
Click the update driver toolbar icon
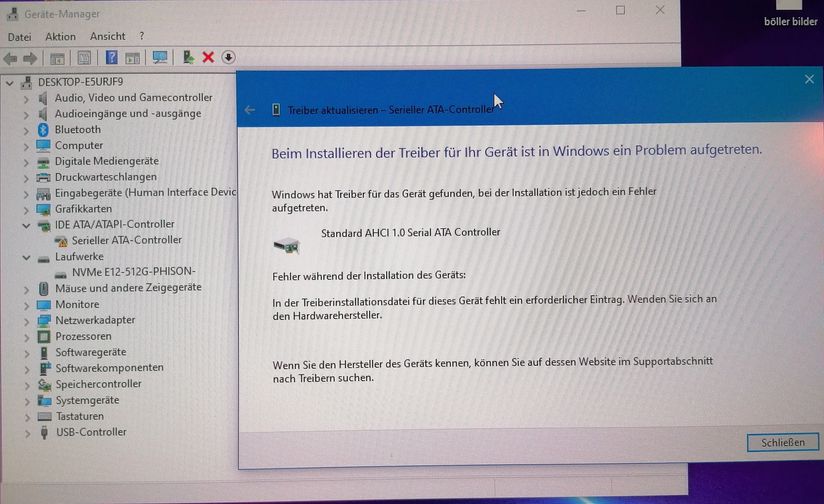187,58
